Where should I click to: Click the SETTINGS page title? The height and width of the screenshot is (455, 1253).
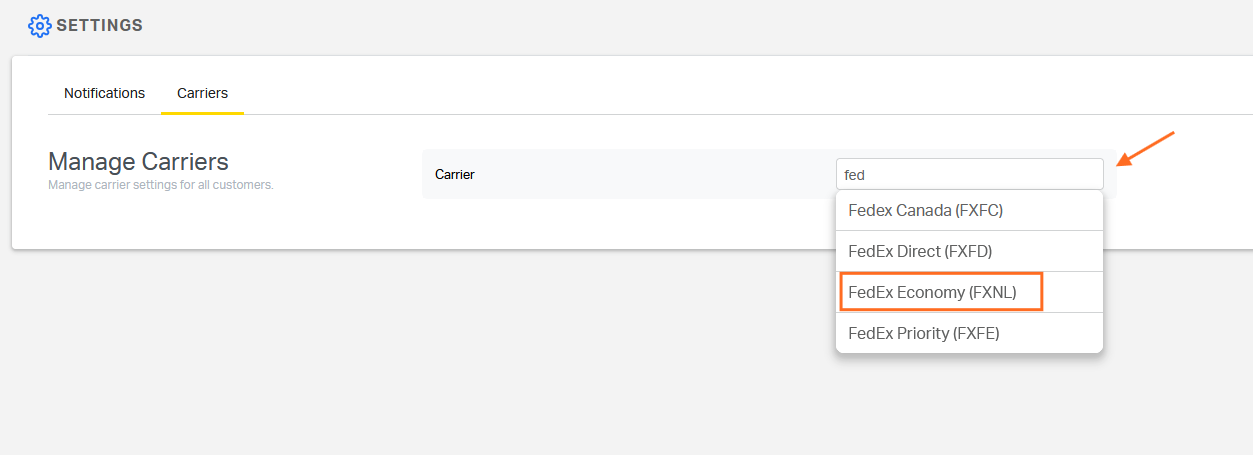(100, 25)
